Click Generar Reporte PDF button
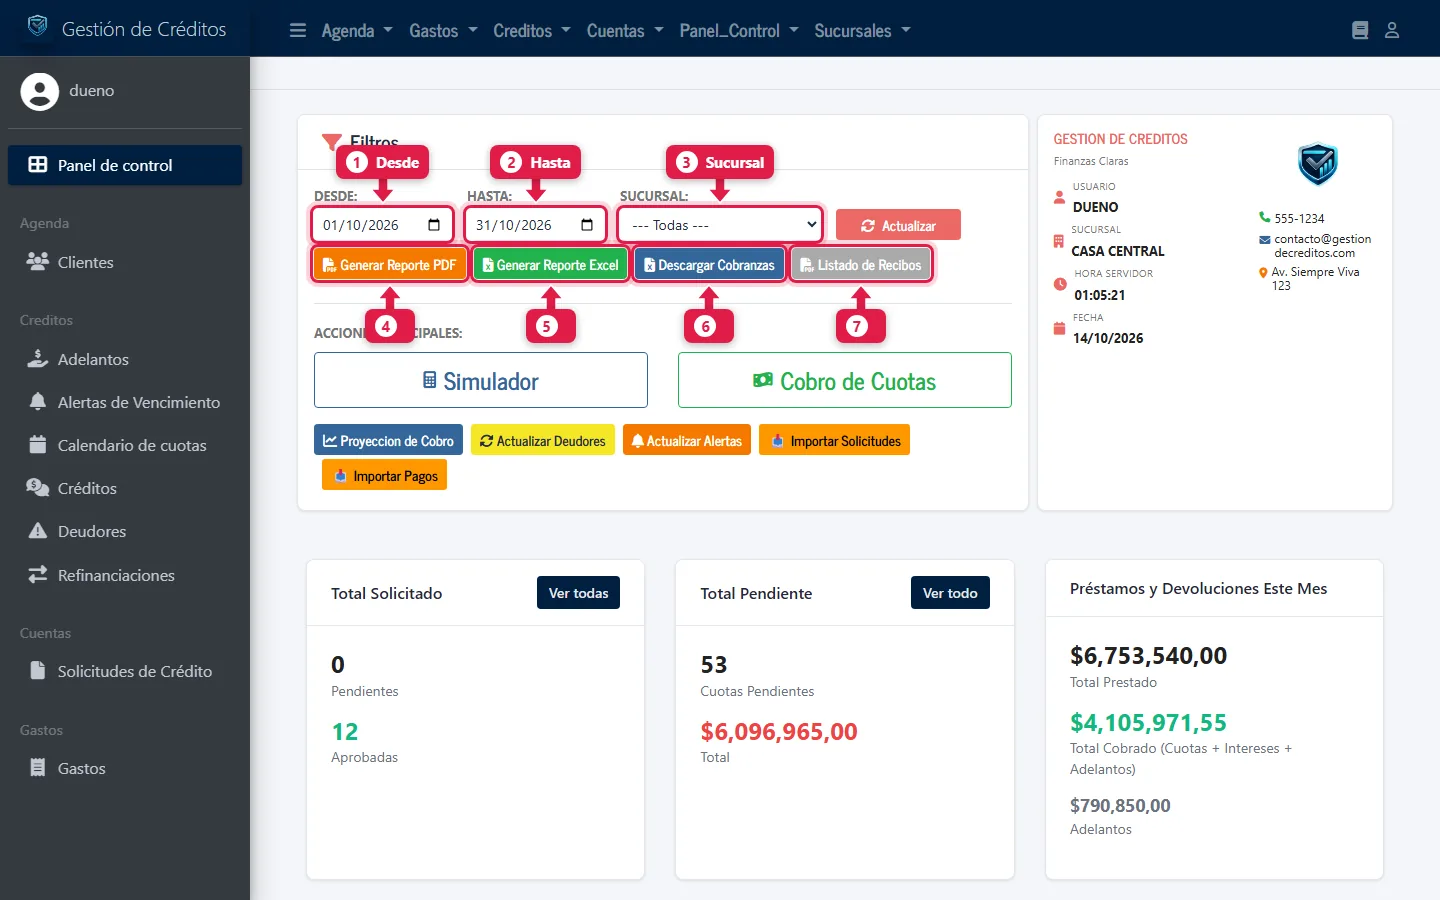 click(389, 265)
